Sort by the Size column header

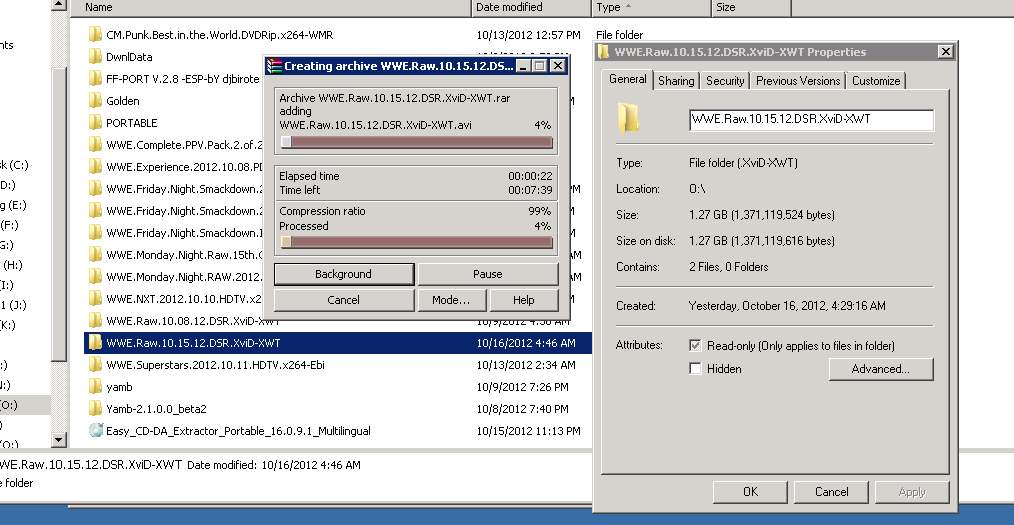(751, 8)
